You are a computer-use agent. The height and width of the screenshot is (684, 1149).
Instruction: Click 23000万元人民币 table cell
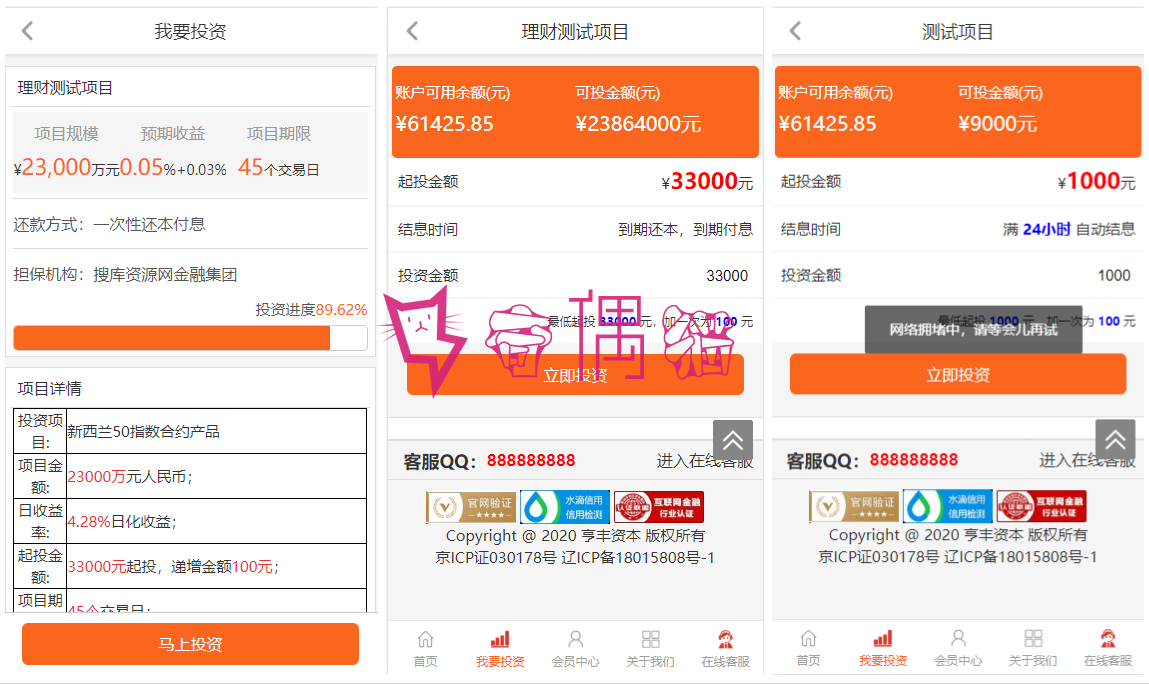tap(216, 477)
